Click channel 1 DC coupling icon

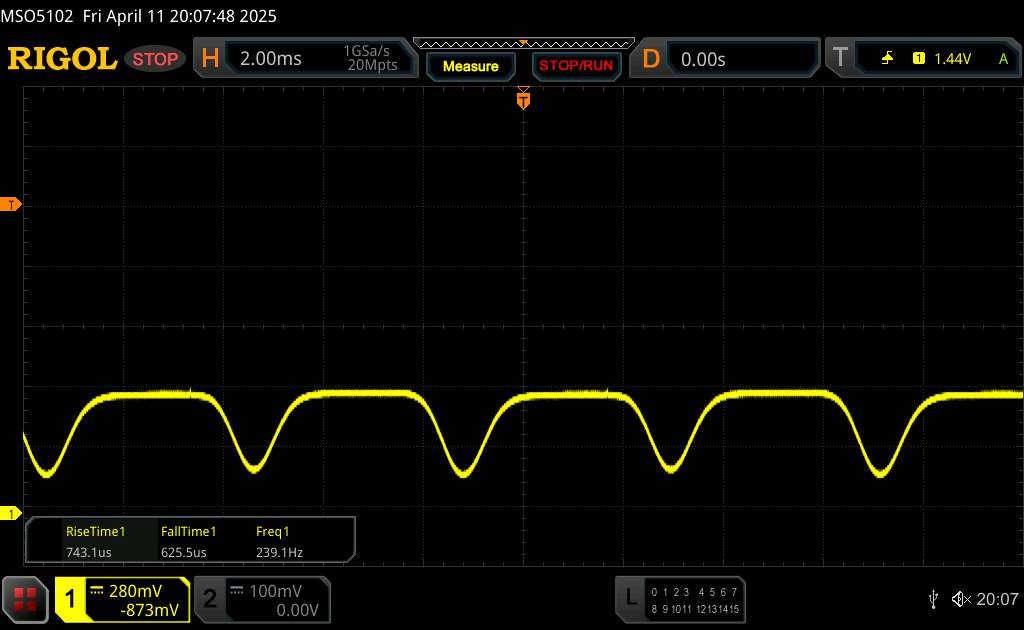(97, 590)
